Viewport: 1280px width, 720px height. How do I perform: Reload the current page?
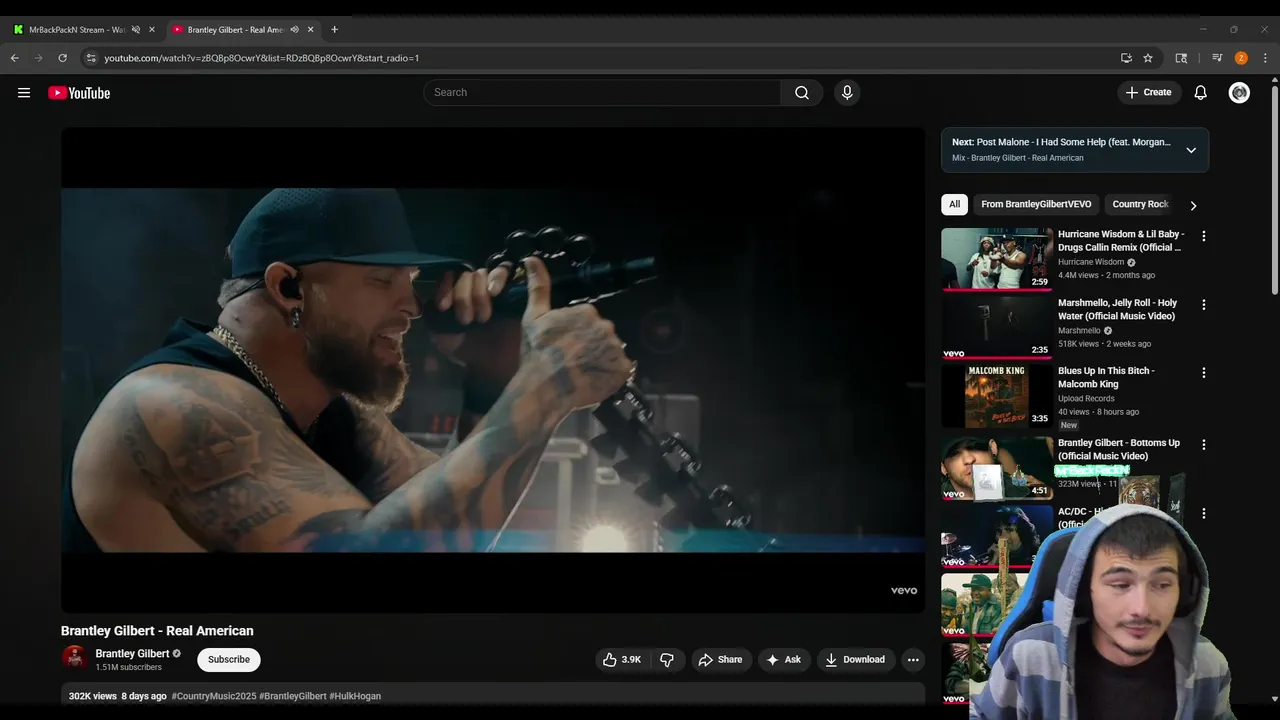(62, 58)
